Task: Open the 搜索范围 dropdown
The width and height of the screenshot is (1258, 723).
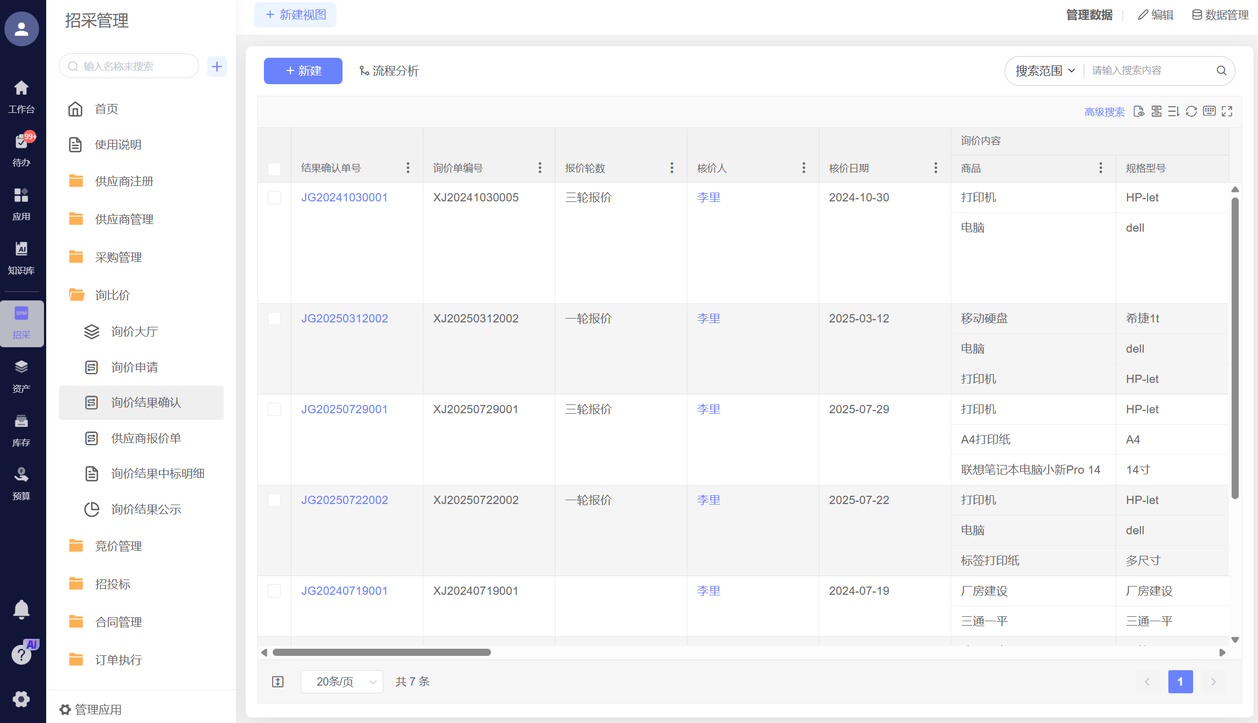Action: pos(1045,71)
